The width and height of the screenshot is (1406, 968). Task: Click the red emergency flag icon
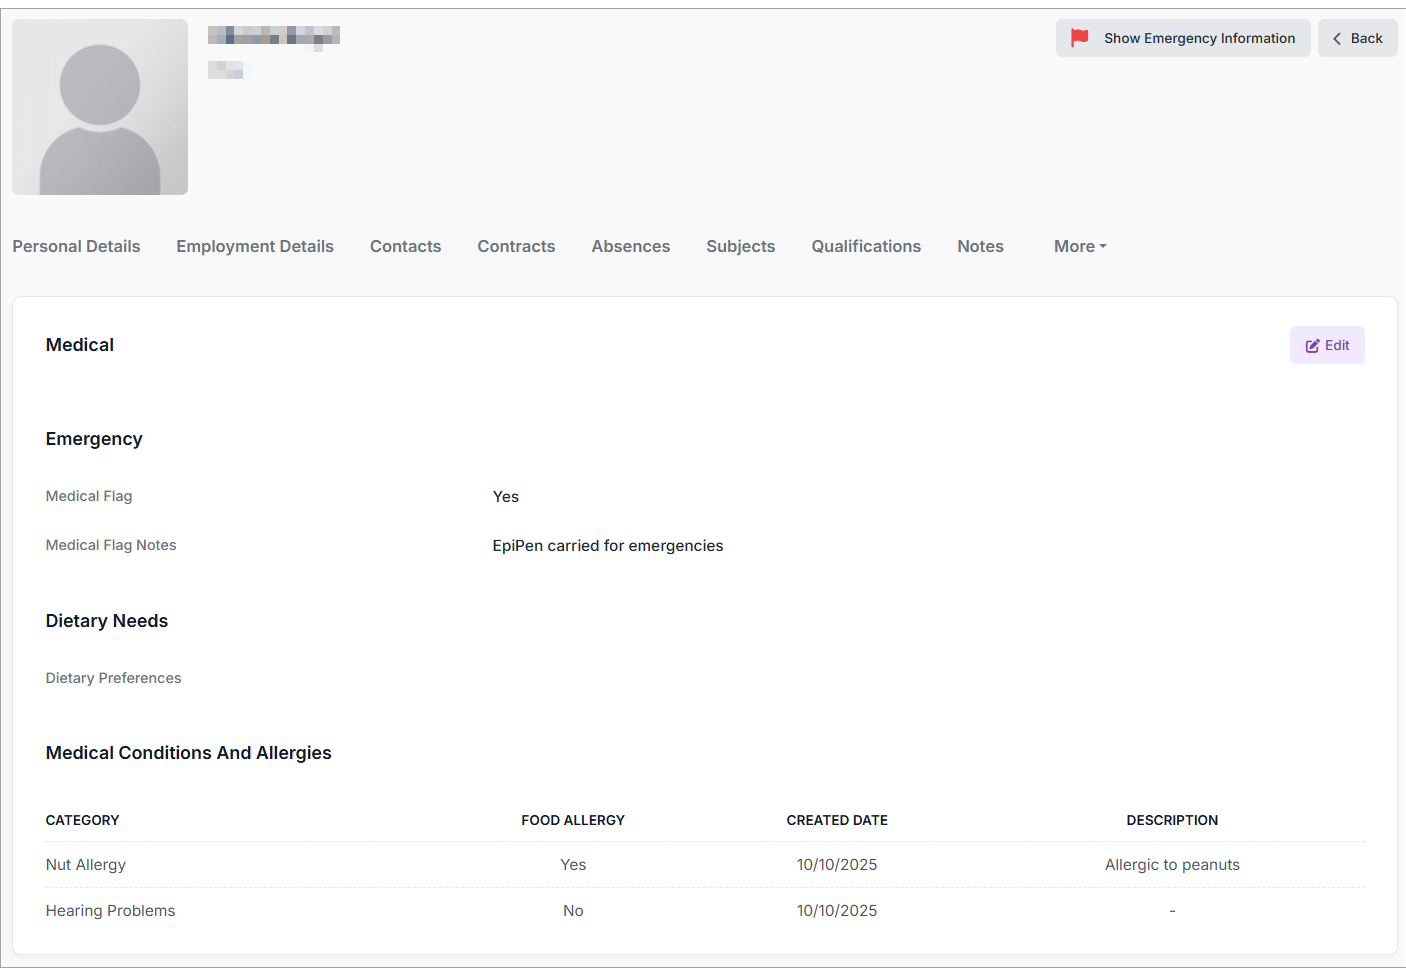[1079, 38]
